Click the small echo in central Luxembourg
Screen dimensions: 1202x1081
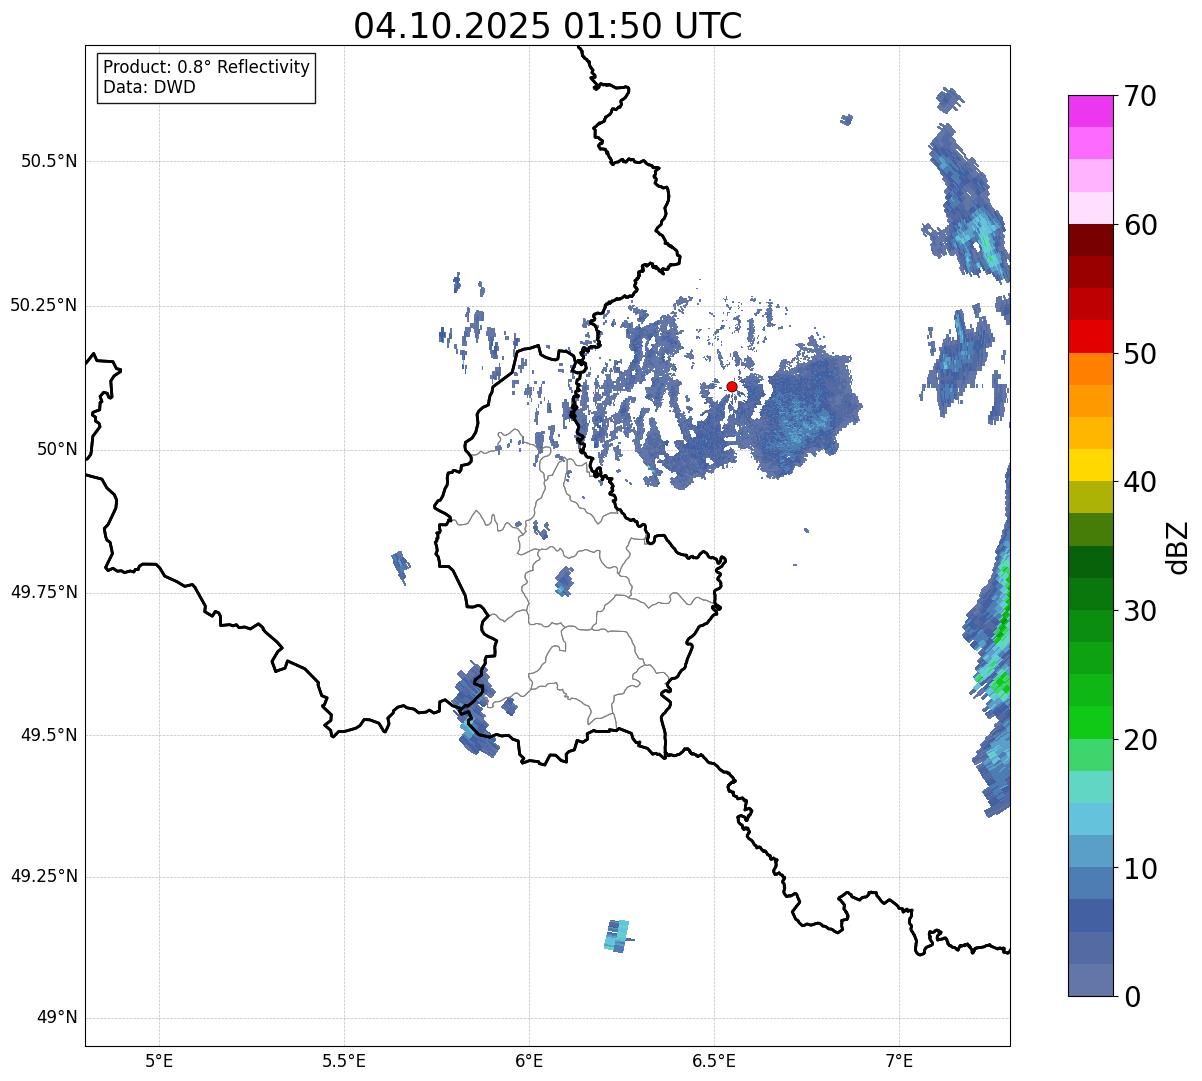(x=564, y=581)
